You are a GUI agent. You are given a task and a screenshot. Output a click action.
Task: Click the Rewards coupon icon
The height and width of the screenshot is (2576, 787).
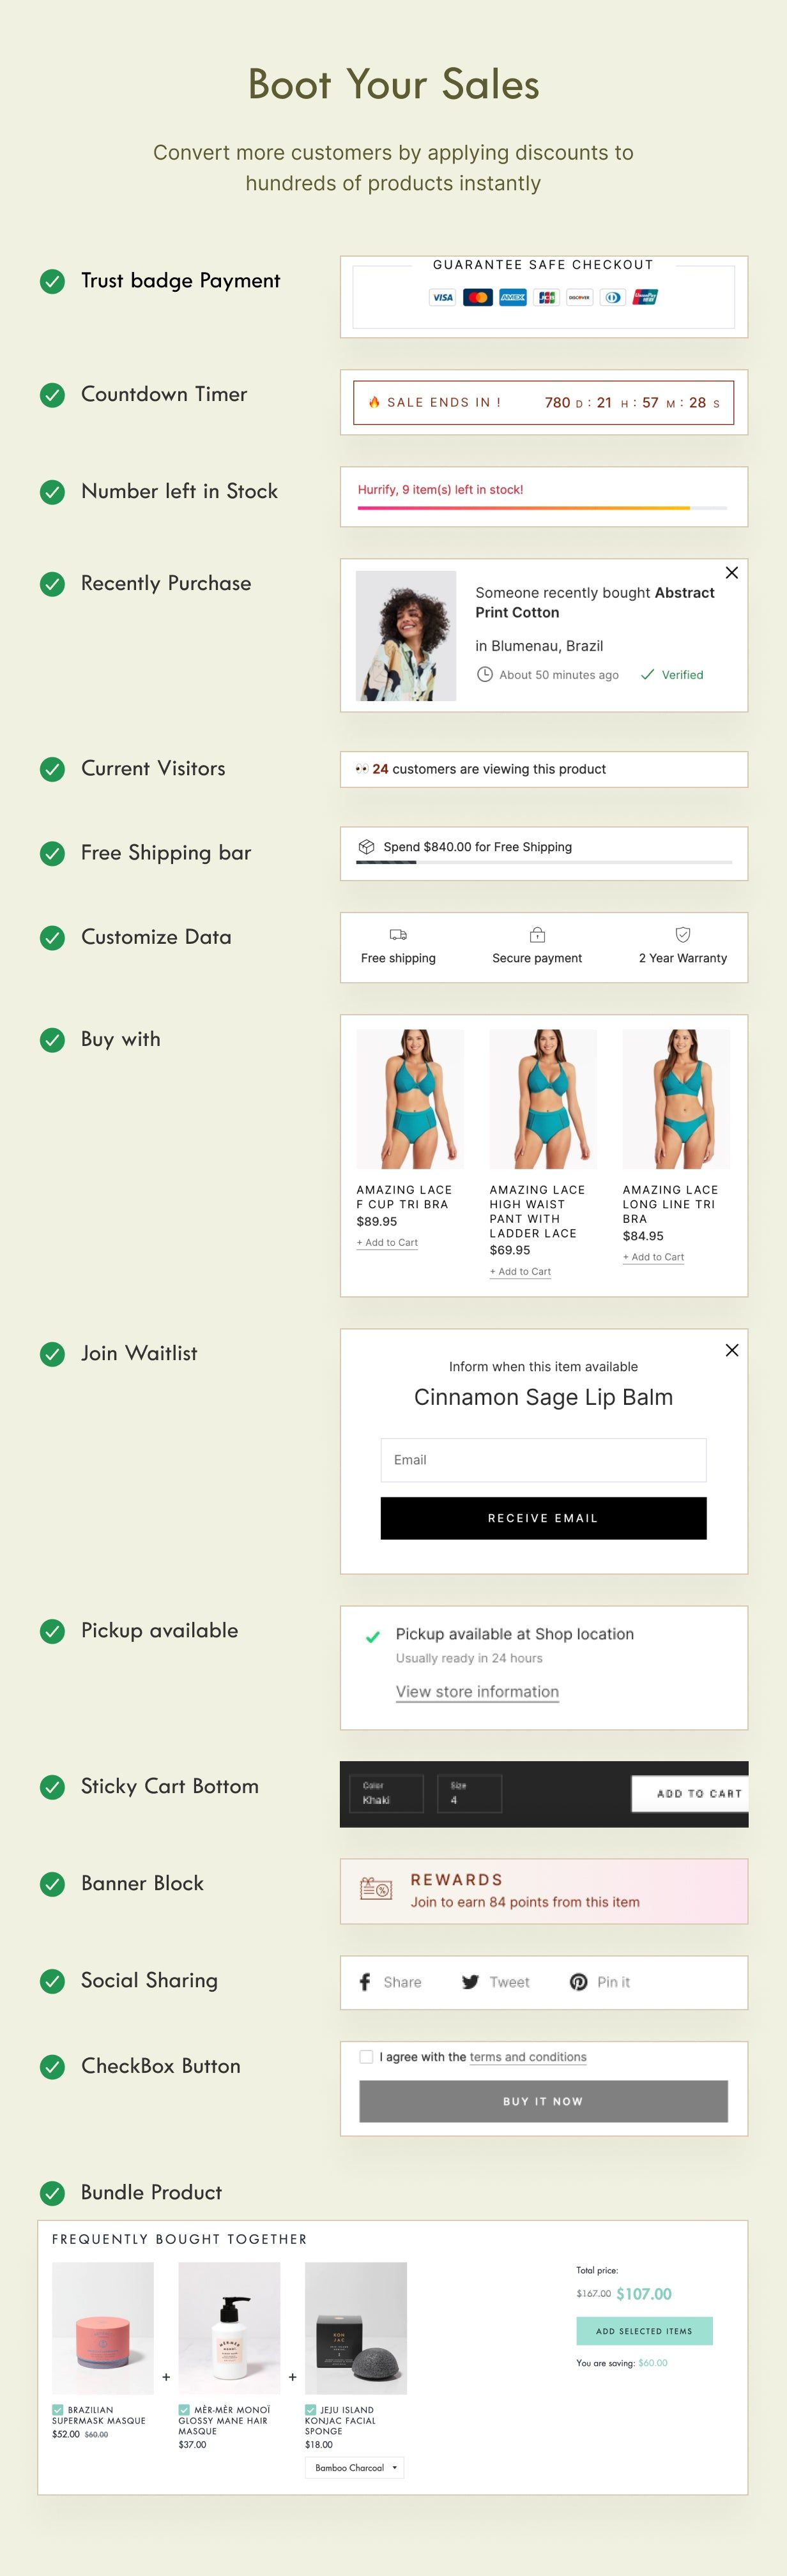click(x=376, y=1889)
